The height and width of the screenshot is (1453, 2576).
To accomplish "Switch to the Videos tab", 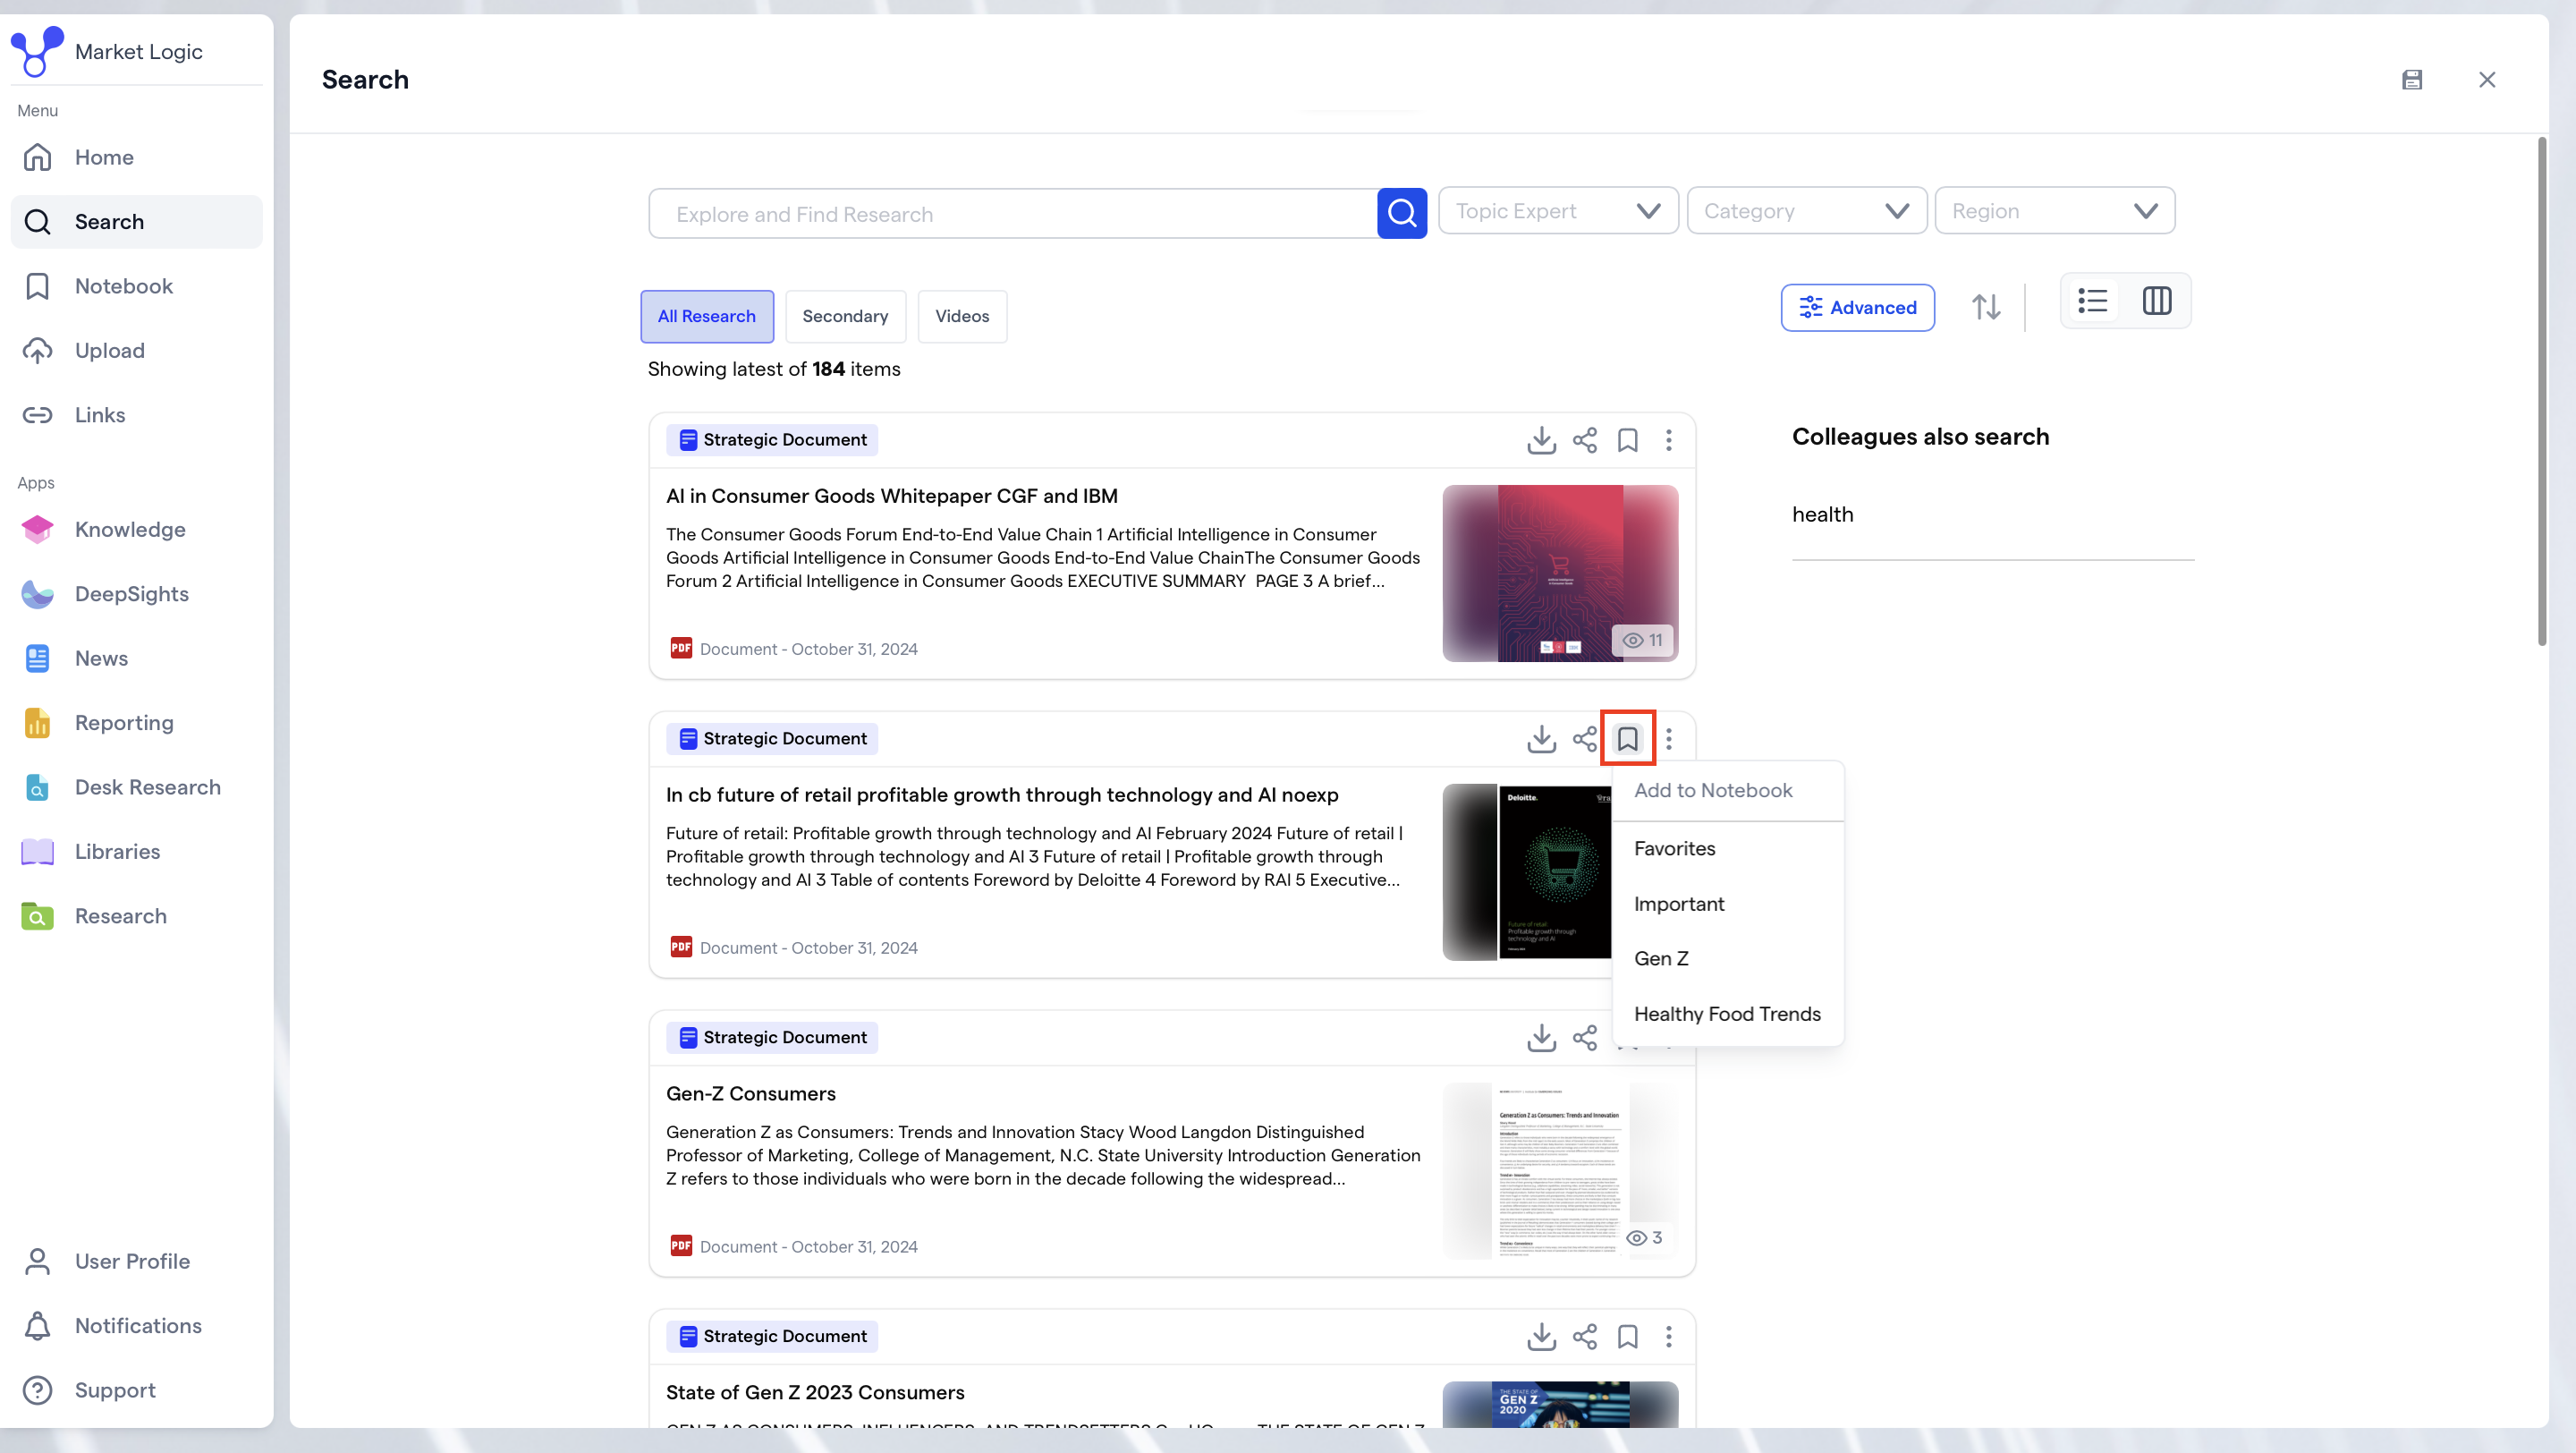I will coord(962,316).
